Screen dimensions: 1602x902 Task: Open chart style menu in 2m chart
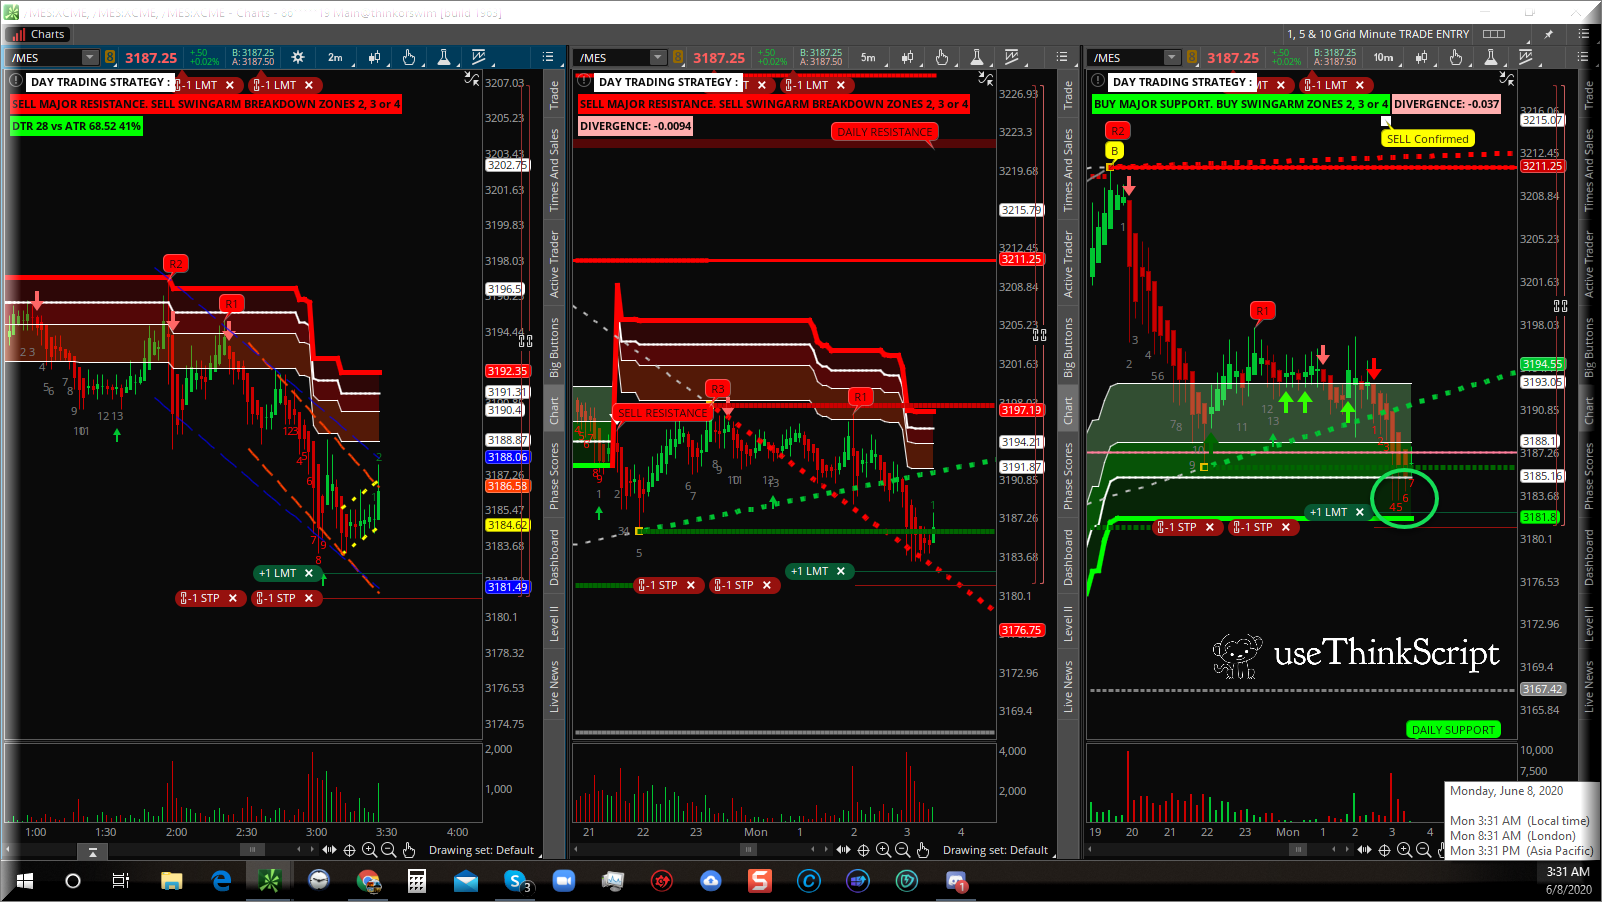[x=374, y=57]
